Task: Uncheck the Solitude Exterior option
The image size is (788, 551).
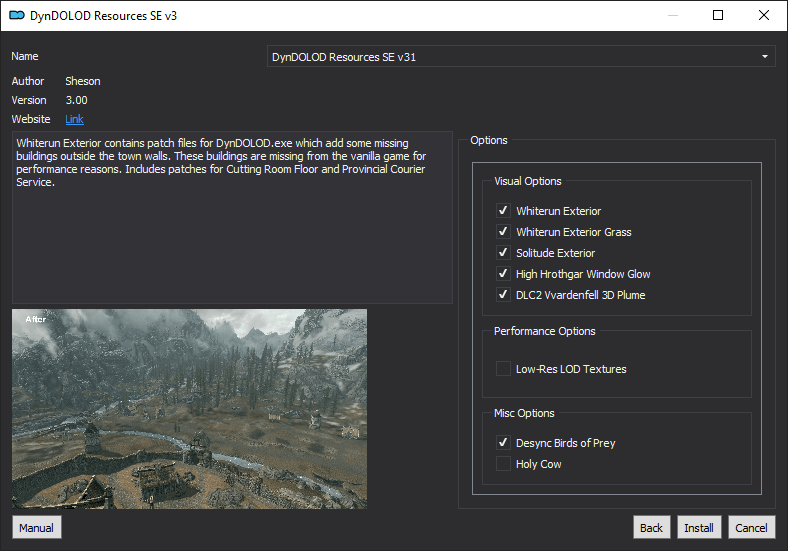Action: tap(503, 253)
